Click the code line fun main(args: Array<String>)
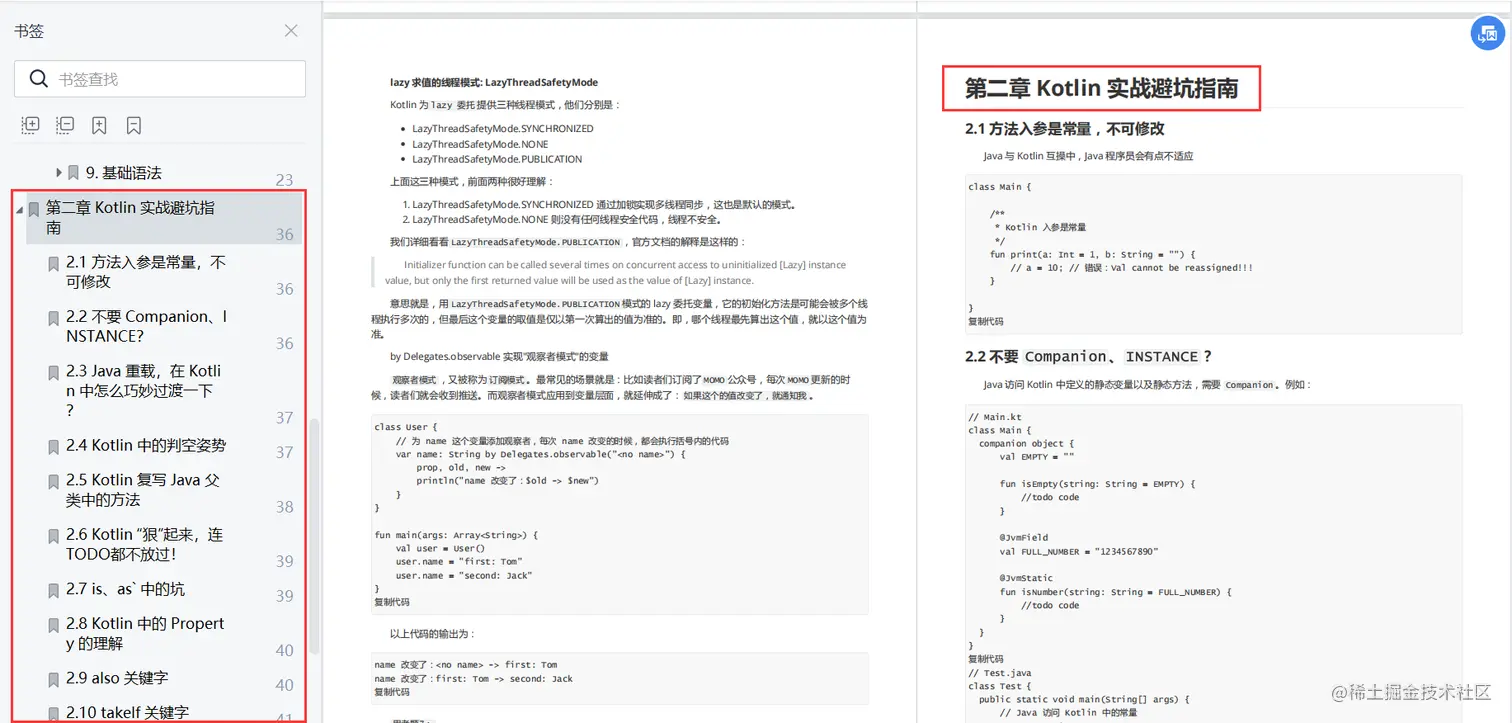The width and height of the screenshot is (1512, 723). click(456, 535)
